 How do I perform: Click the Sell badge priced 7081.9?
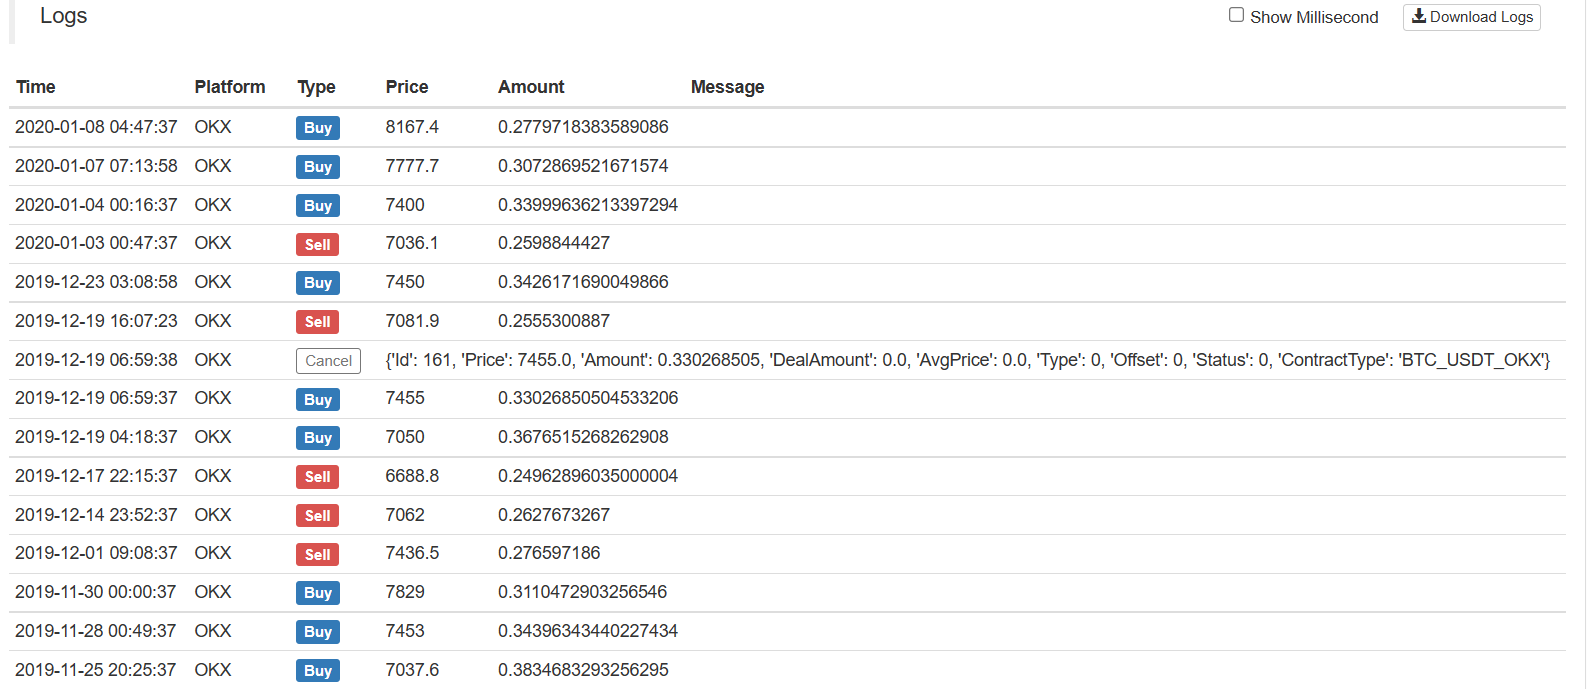click(317, 322)
